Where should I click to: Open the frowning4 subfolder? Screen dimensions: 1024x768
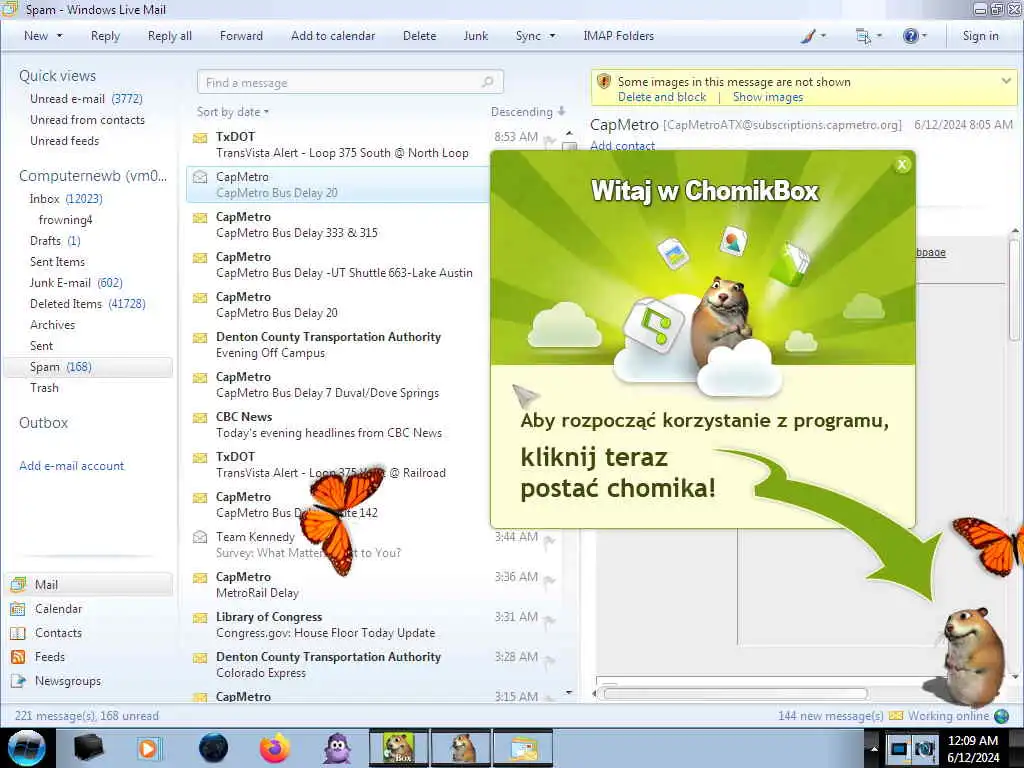[x=65, y=219]
